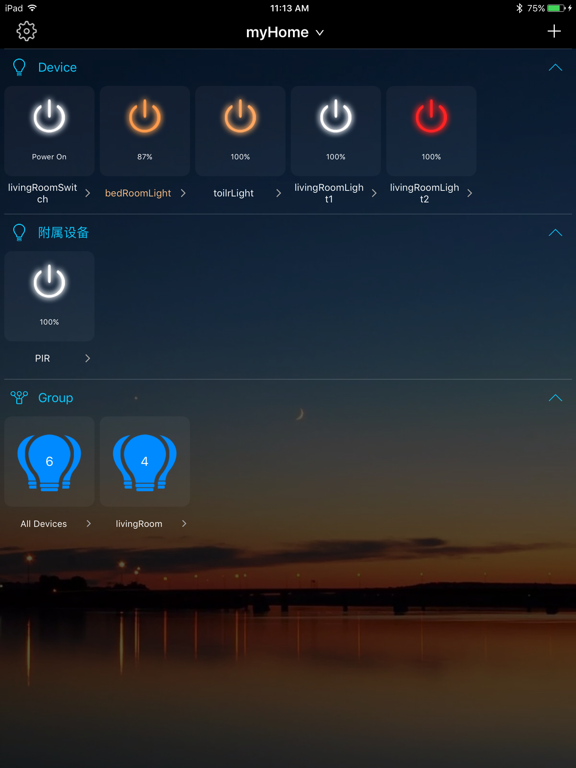Open PIR details chevron

[x=88, y=359]
